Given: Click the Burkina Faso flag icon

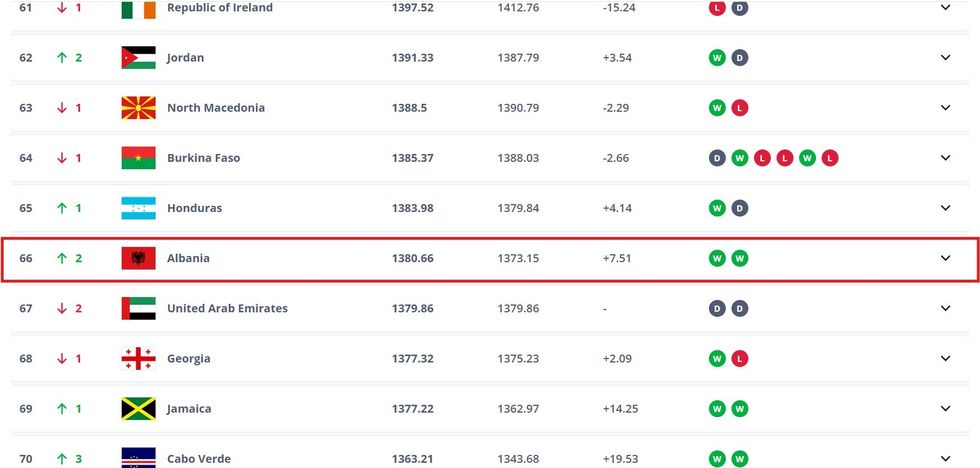Looking at the screenshot, I should [138, 158].
